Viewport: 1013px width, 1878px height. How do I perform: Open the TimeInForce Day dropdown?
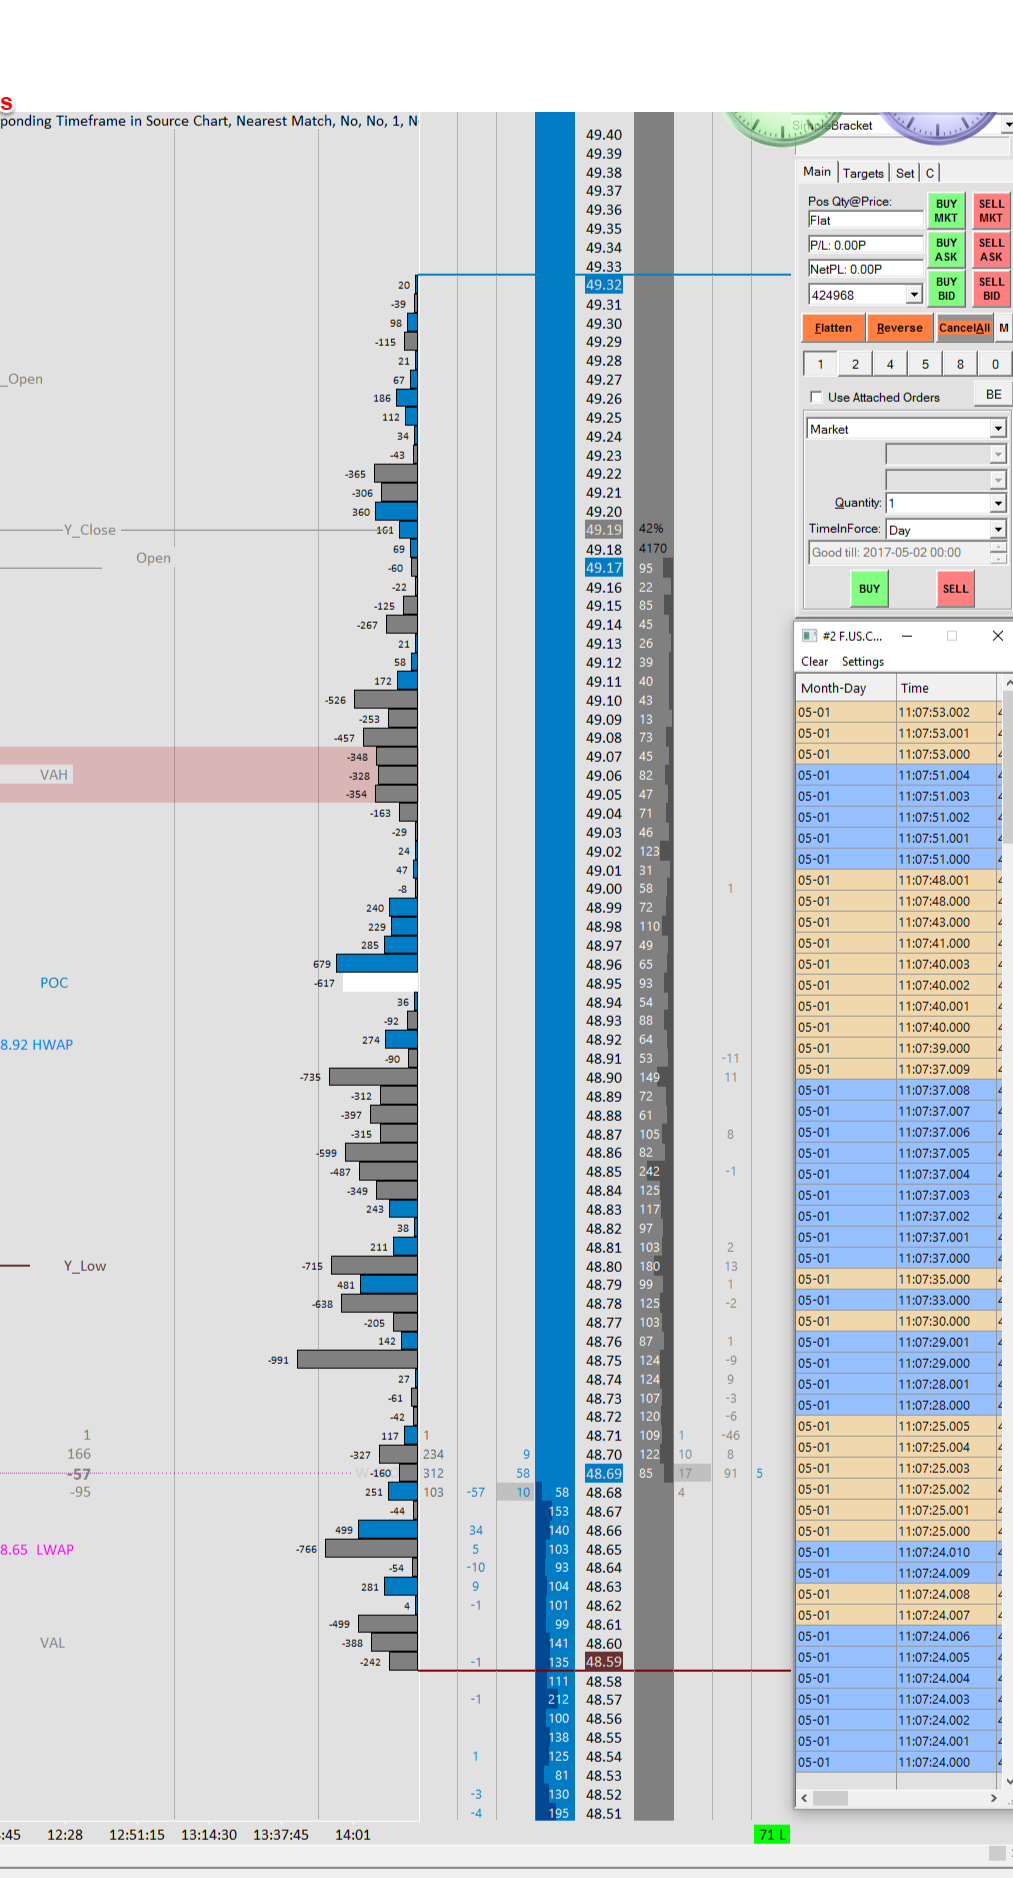click(998, 530)
